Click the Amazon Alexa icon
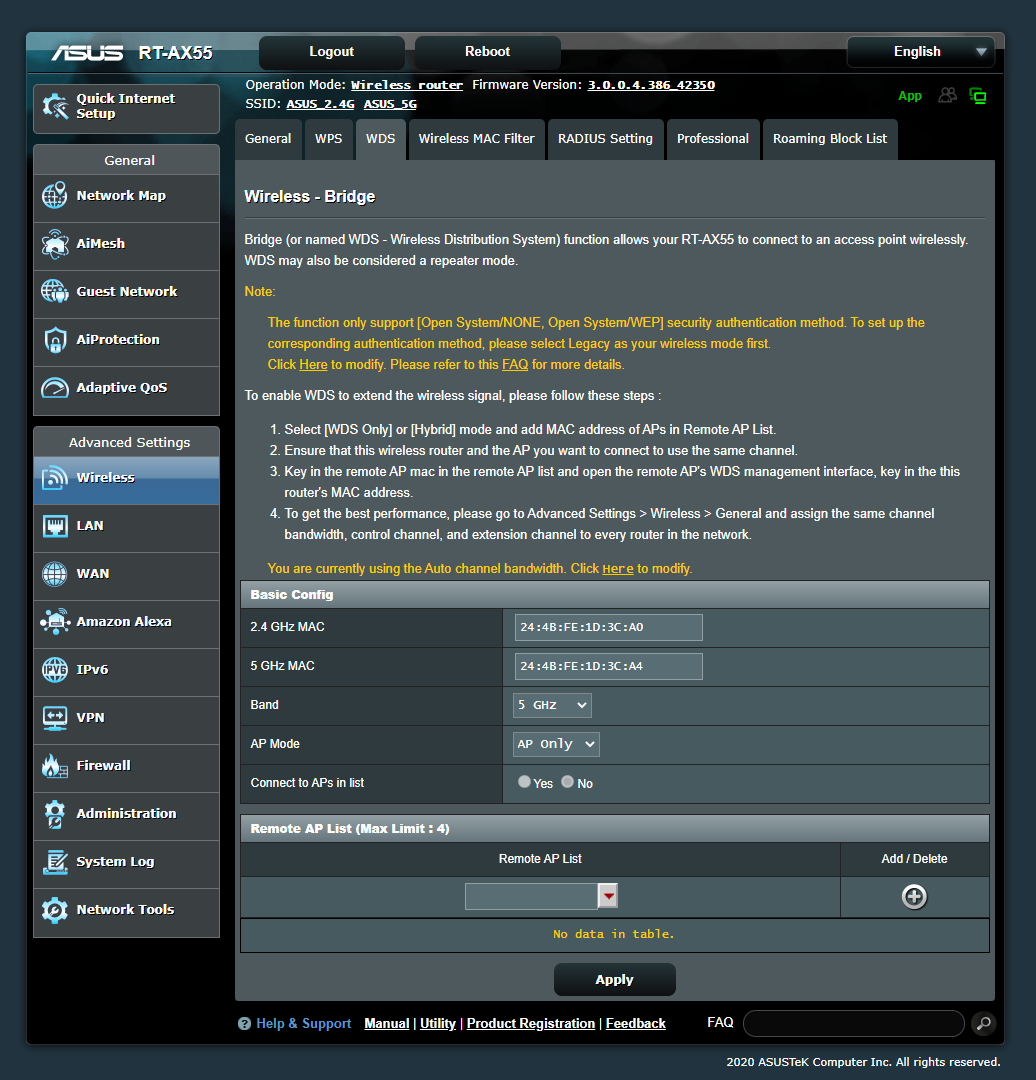Viewport: 1036px width, 1080px height. click(x=54, y=621)
